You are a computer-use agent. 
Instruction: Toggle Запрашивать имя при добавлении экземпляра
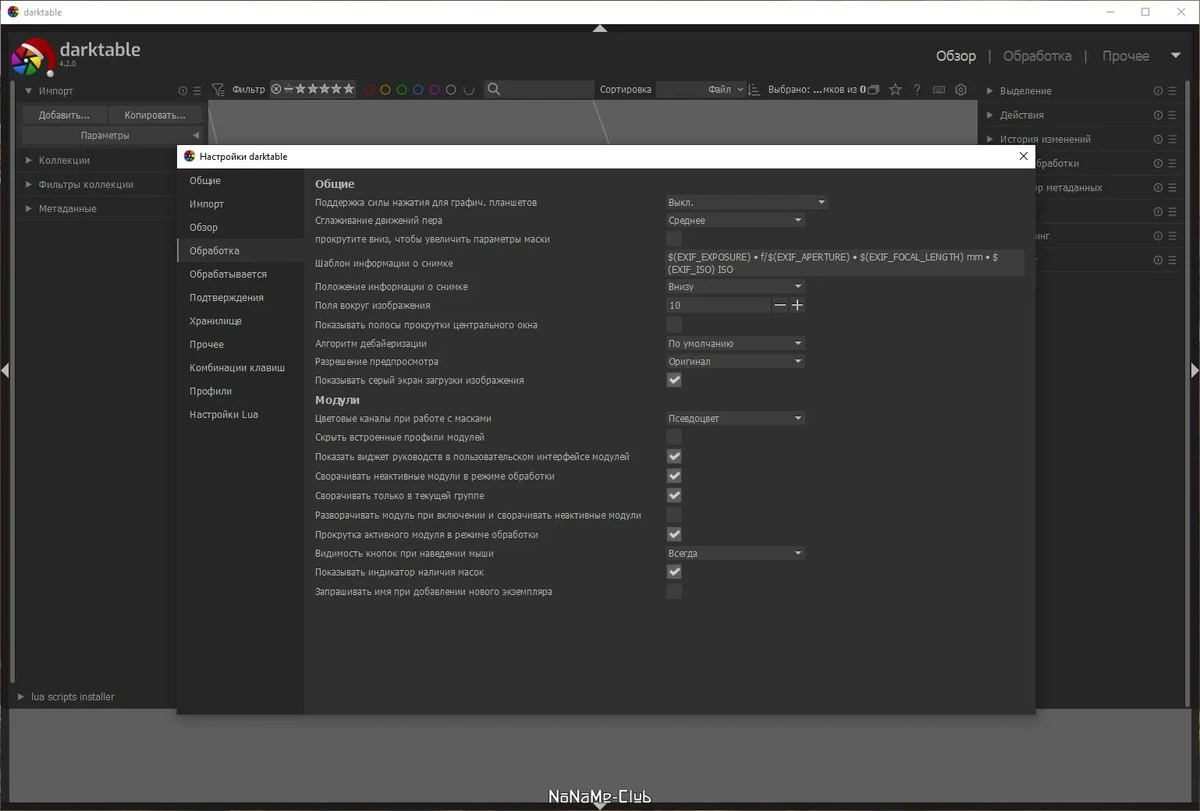(x=674, y=591)
